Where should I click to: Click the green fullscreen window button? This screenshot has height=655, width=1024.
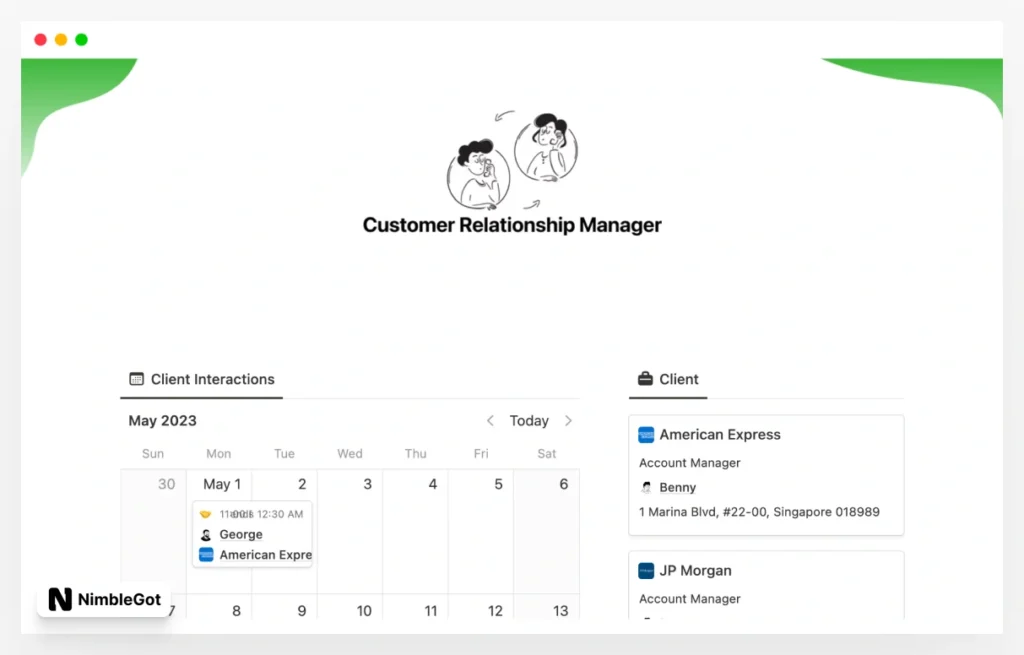tap(82, 40)
